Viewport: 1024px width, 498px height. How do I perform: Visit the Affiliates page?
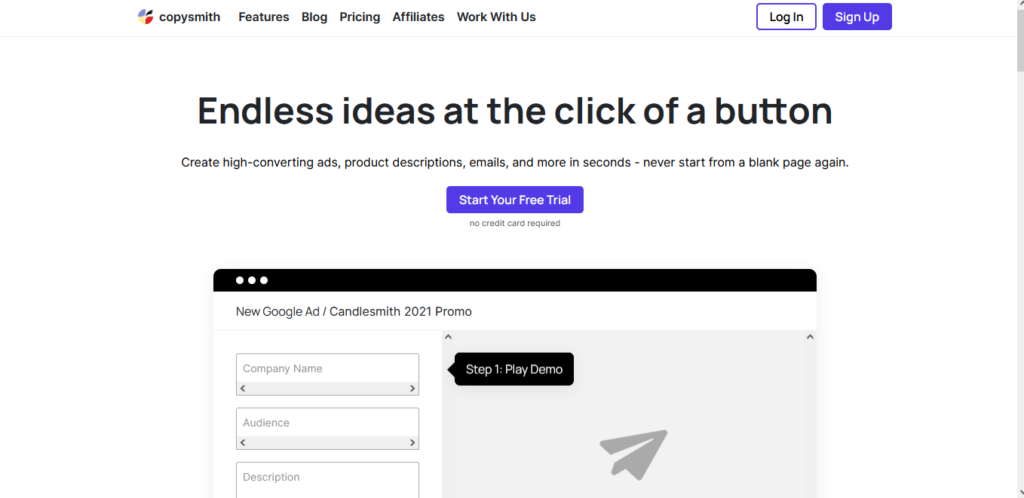pyautogui.click(x=418, y=17)
